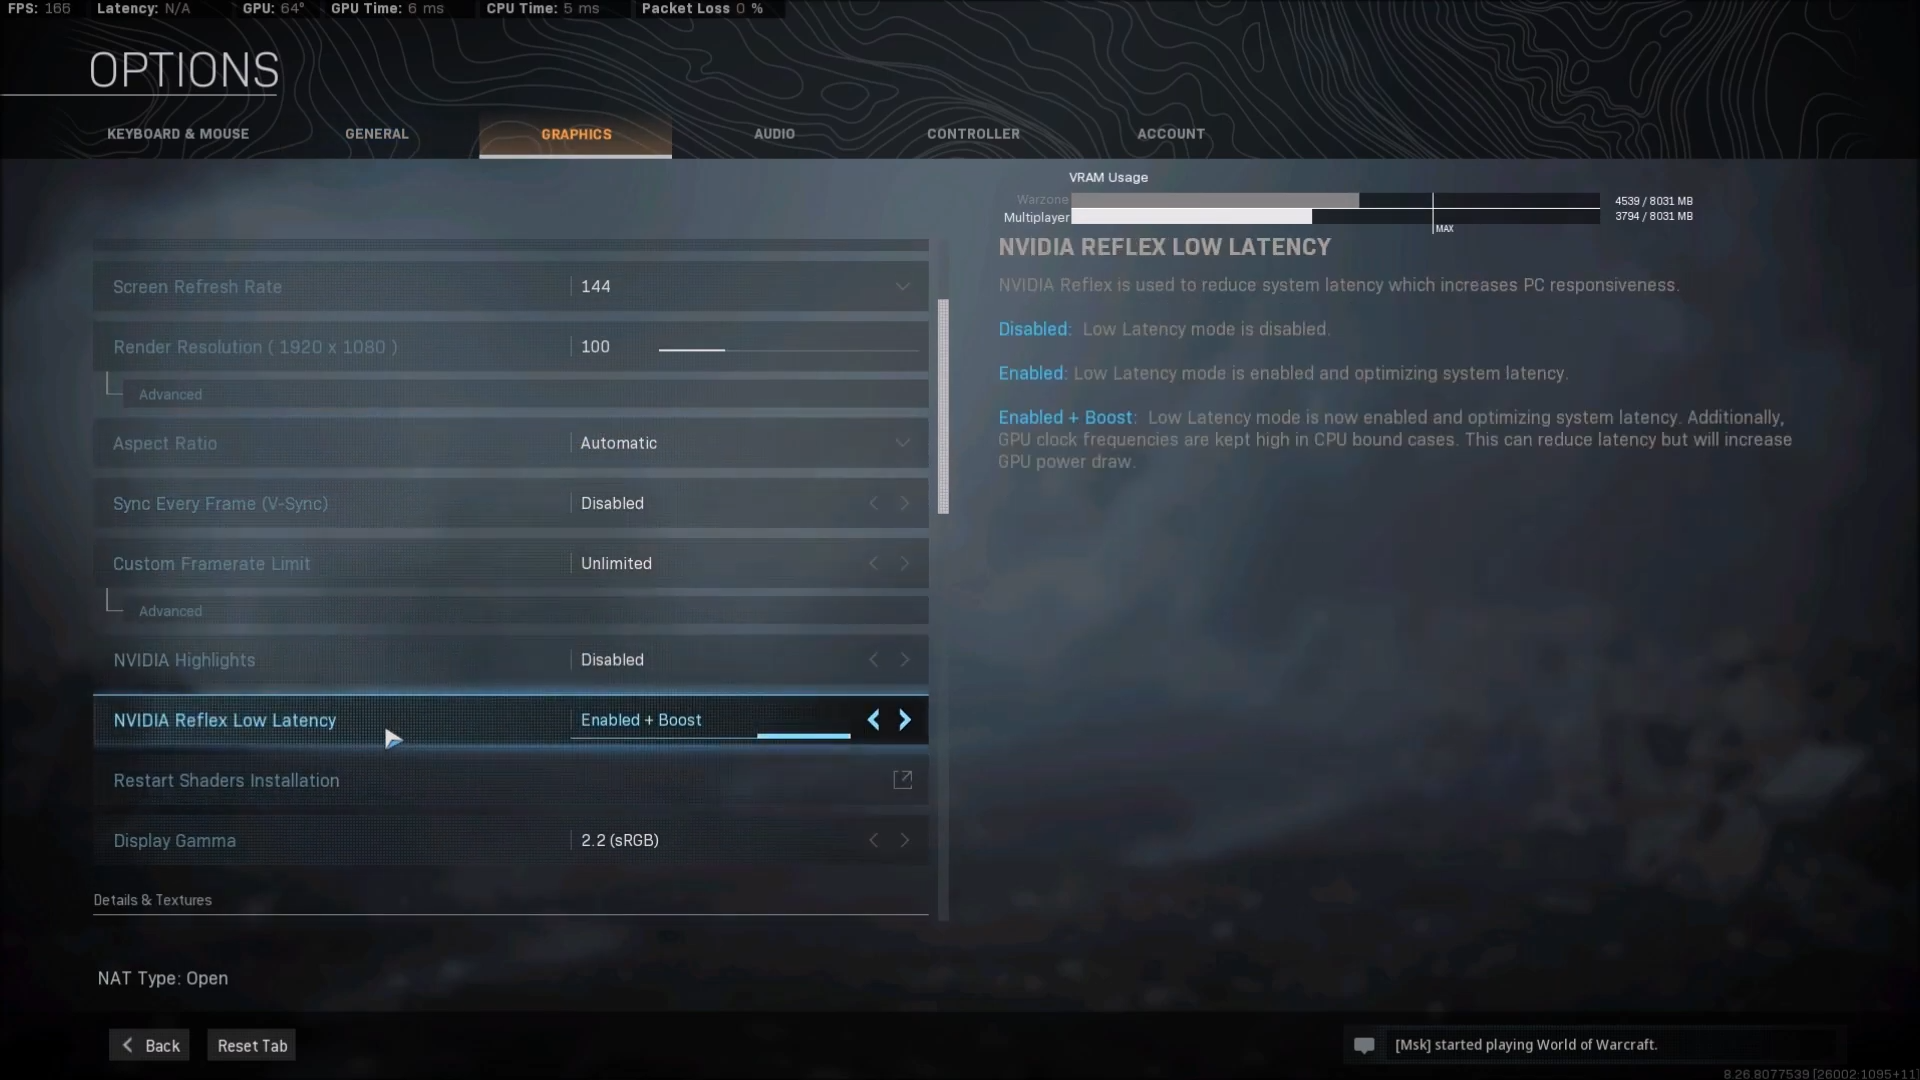Select the KEYBOARD & MOUSE tab
The width and height of the screenshot is (1920, 1080).
pos(178,133)
